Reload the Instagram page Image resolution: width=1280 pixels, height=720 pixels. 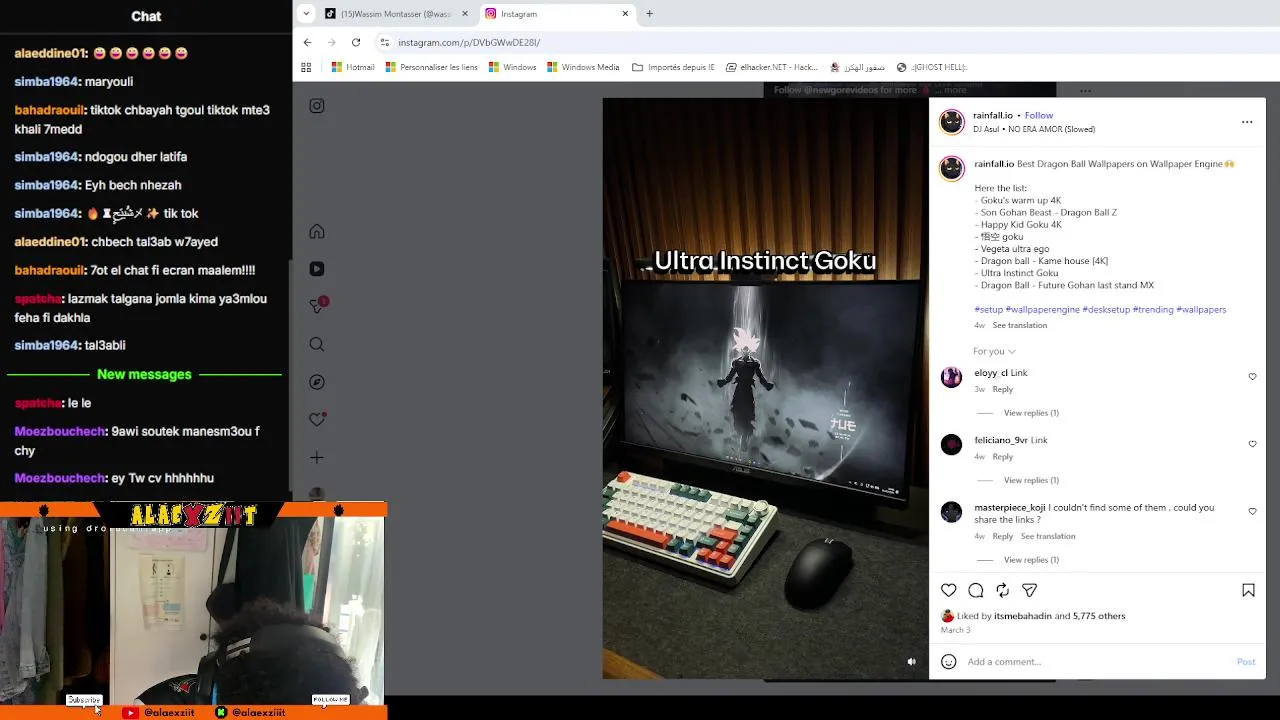pyautogui.click(x=356, y=42)
